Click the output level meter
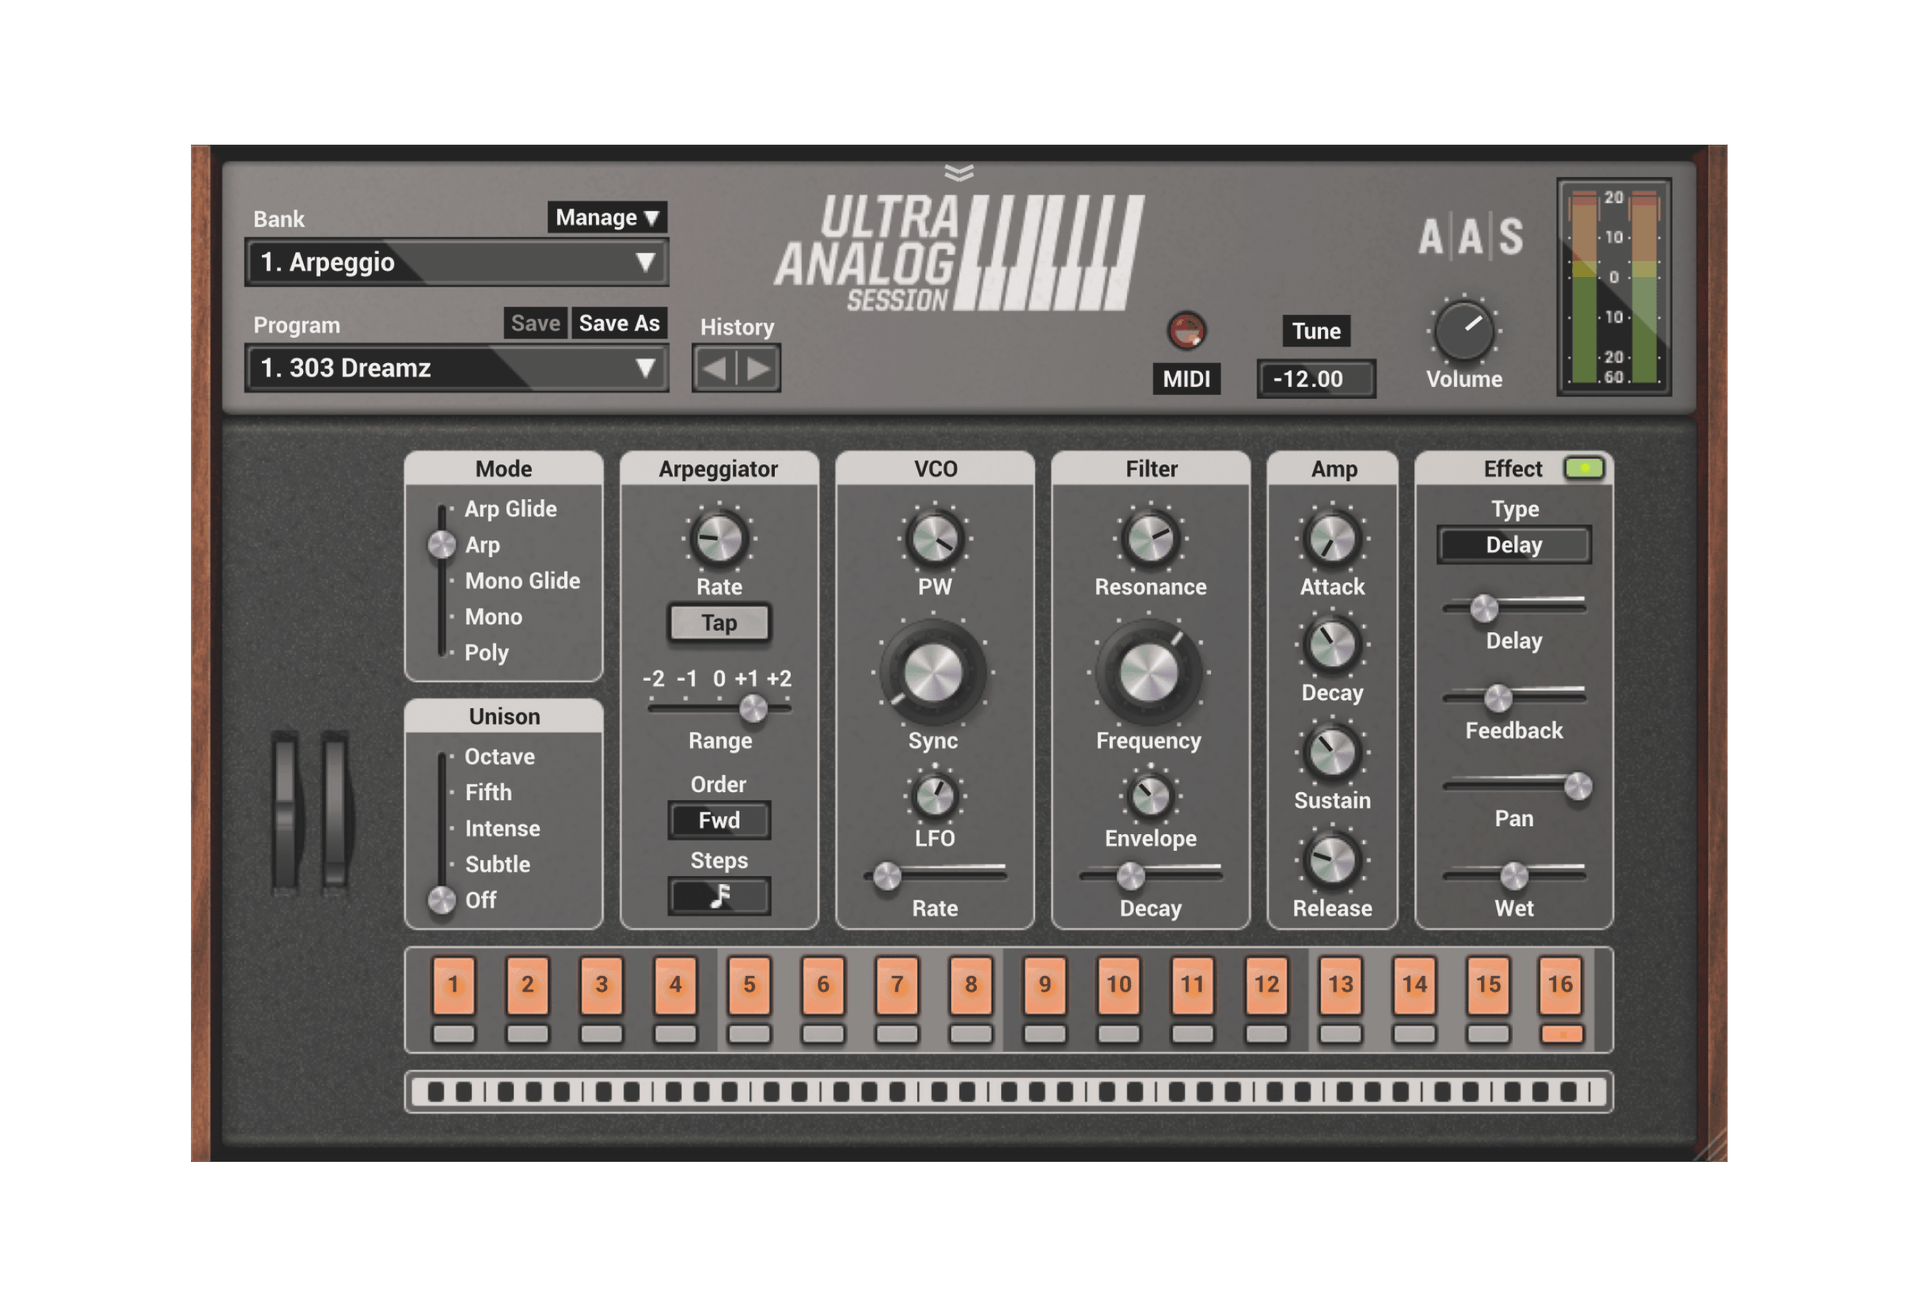 pyautogui.click(x=1614, y=287)
